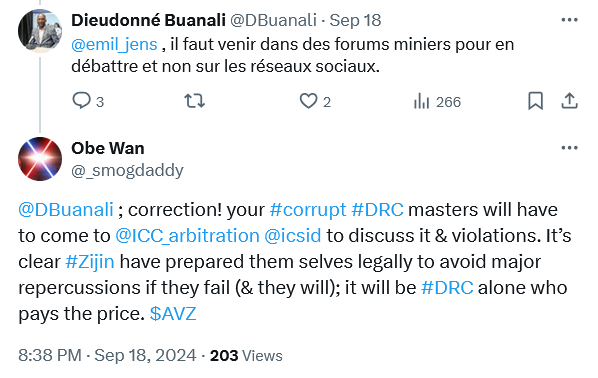Open the #corrupt hashtag
The height and width of the screenshot is (378, 598).
308,210
